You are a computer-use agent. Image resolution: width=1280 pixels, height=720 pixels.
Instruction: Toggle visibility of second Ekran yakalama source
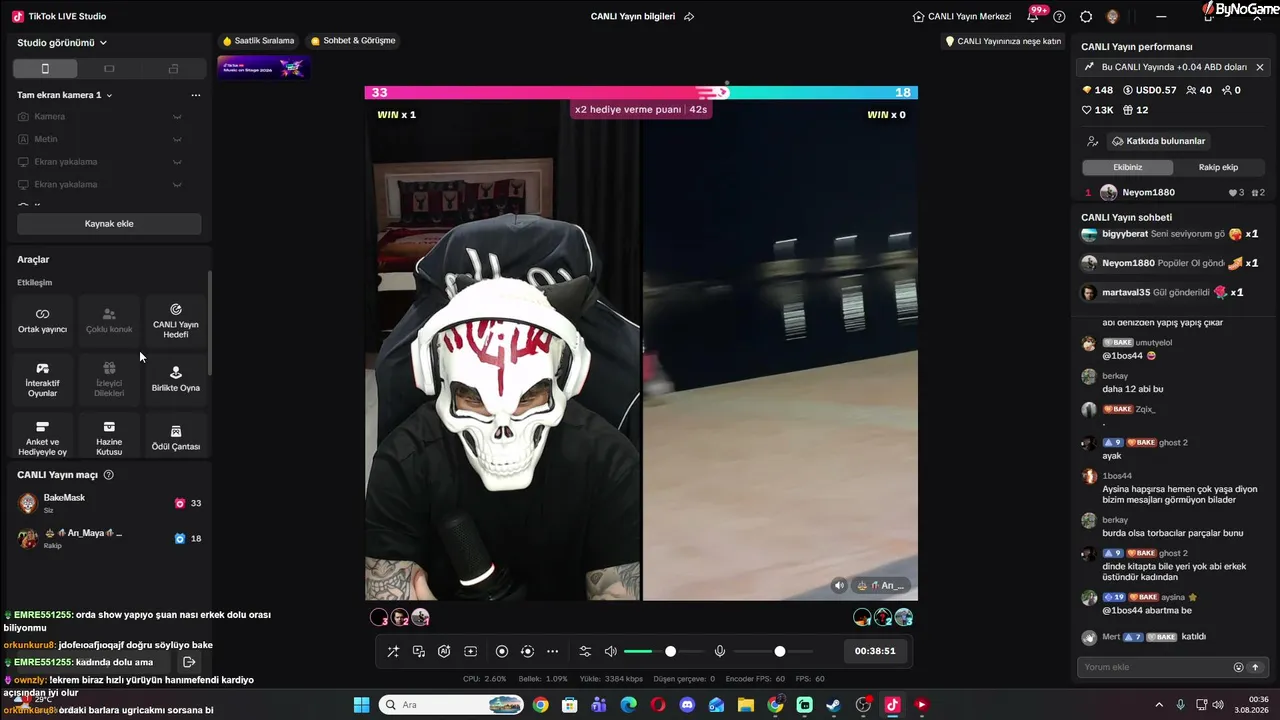point(177,184)
